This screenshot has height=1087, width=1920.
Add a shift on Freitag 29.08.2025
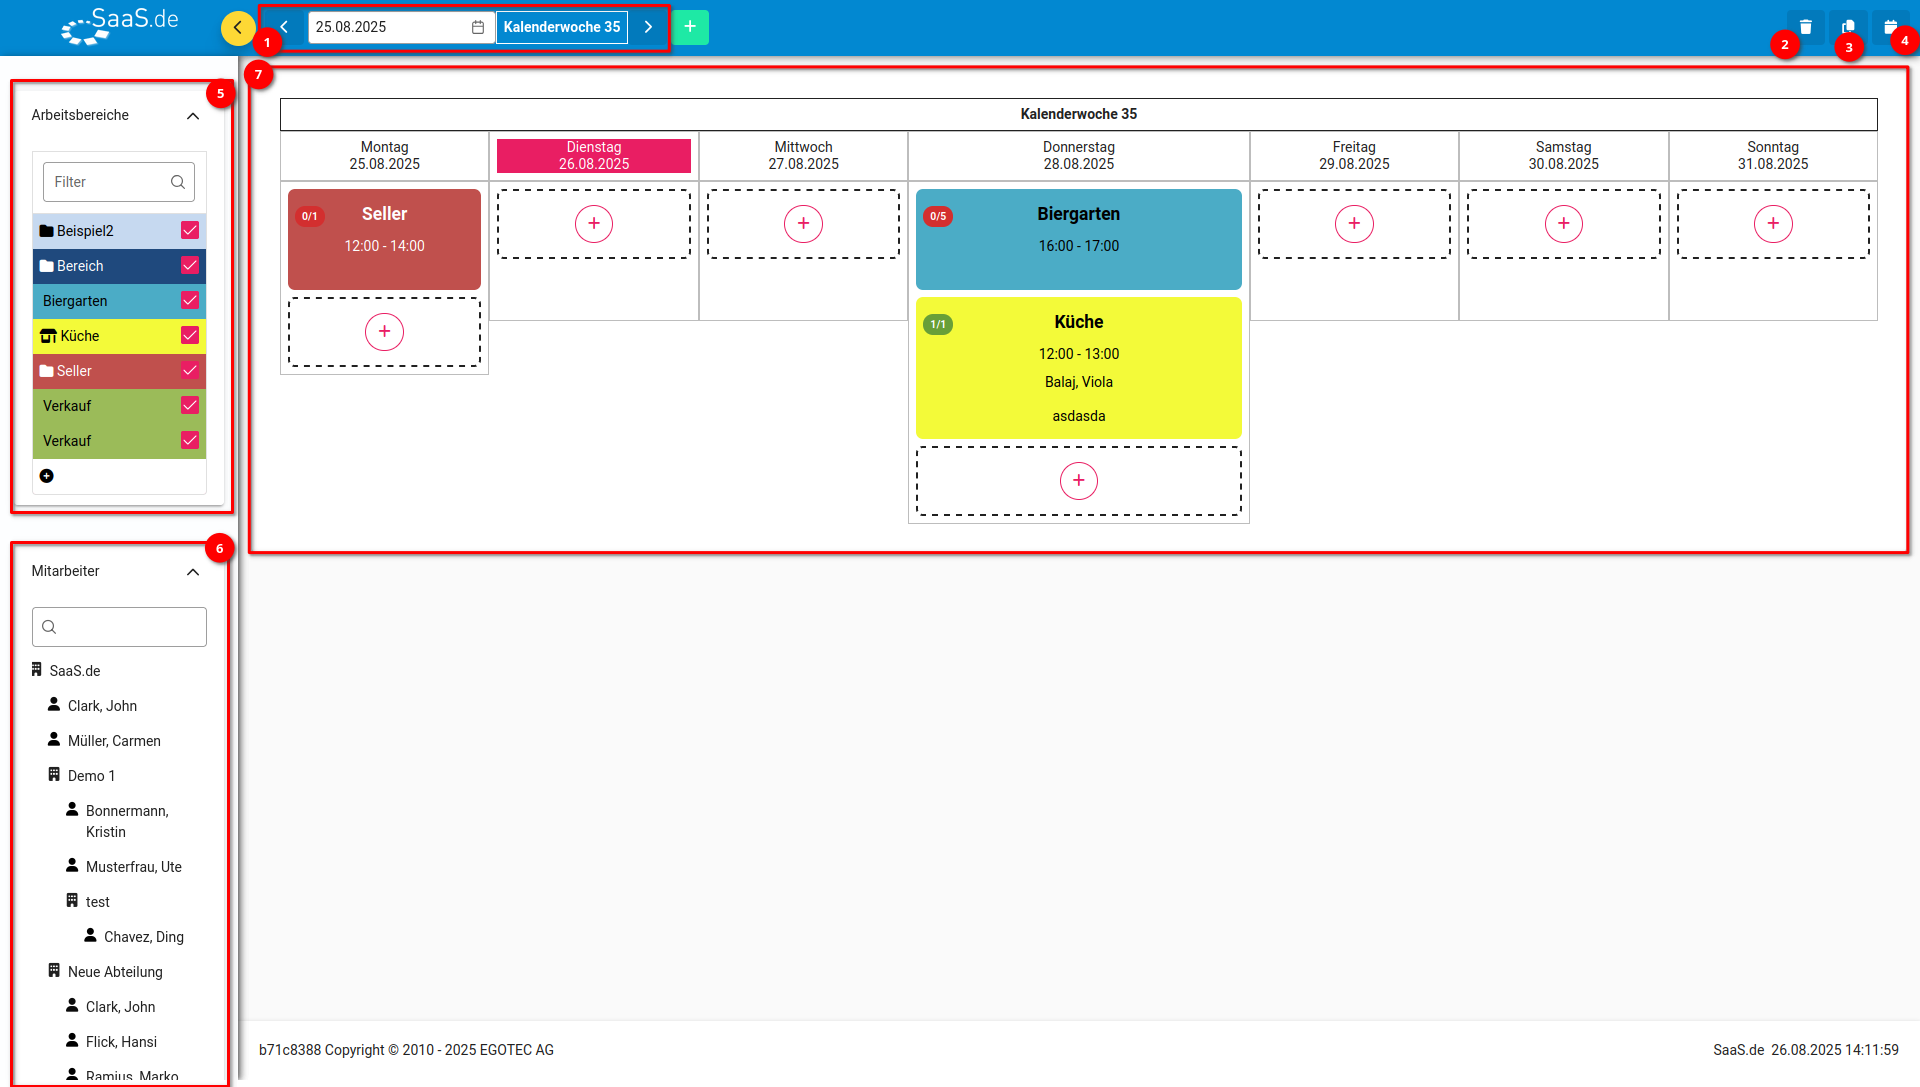(x=1354, y=224)
